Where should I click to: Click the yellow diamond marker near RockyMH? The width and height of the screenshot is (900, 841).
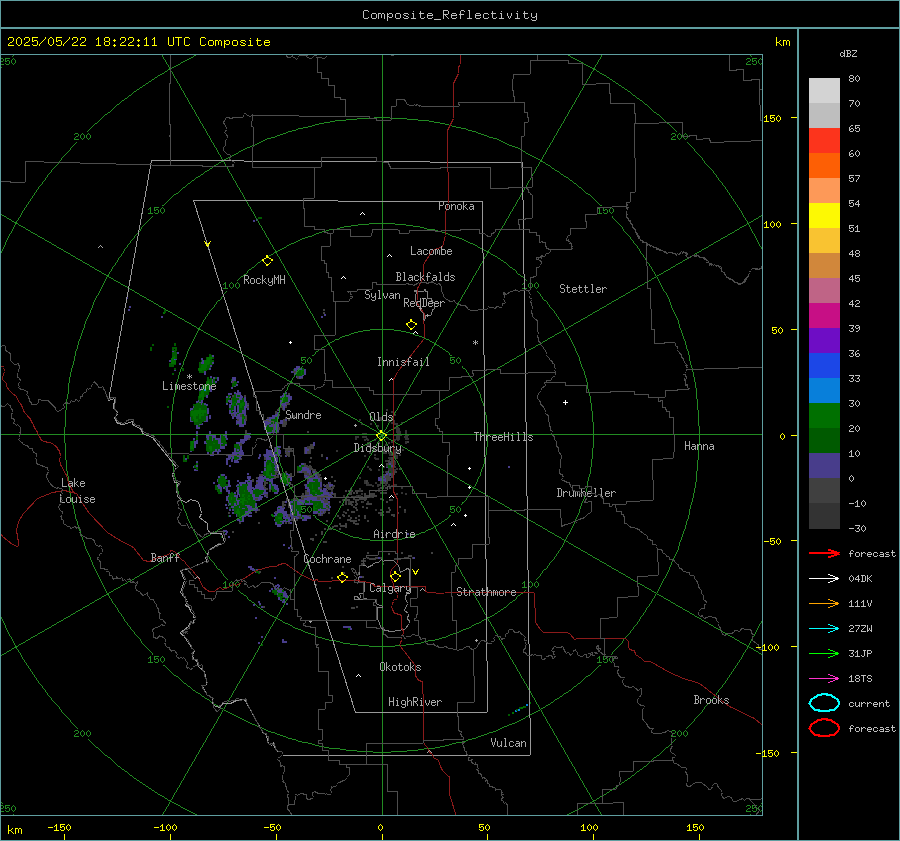coord(267,261)
